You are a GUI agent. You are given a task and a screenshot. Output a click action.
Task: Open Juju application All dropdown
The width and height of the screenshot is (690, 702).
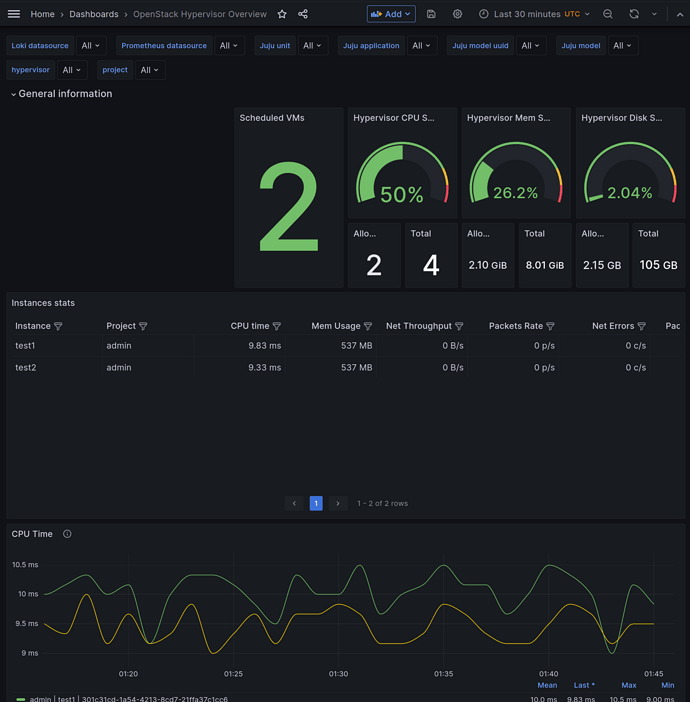[x=421, y=46]
